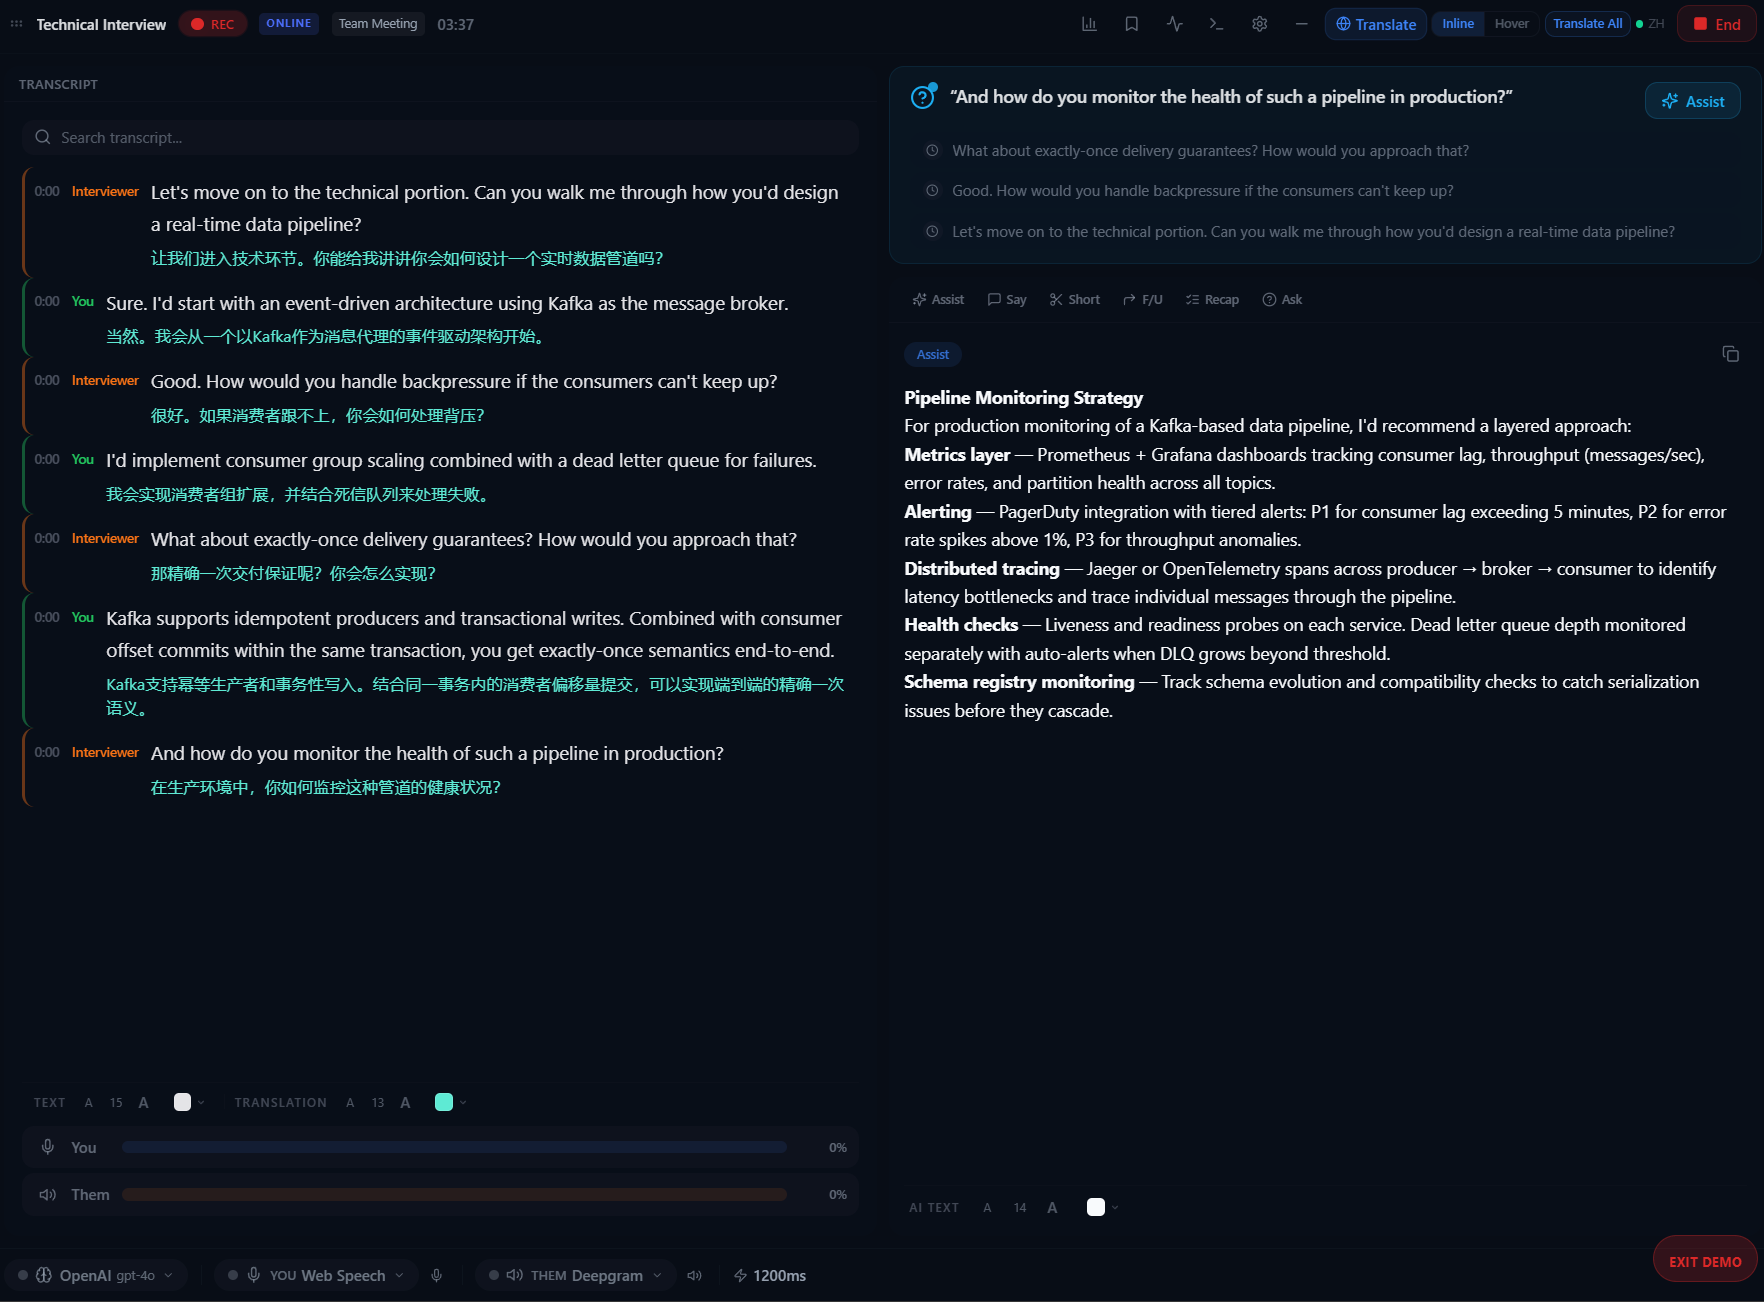
Task: Pick the translation text color swatch
Action: pos(443,1102)
